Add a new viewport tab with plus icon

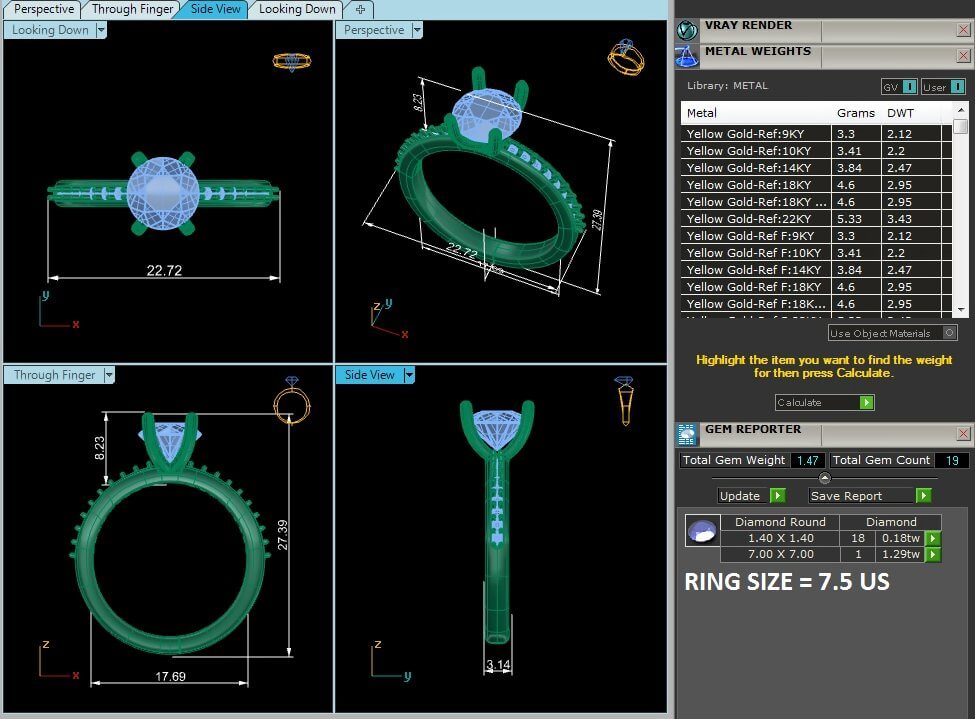click(x=360, y=9)
